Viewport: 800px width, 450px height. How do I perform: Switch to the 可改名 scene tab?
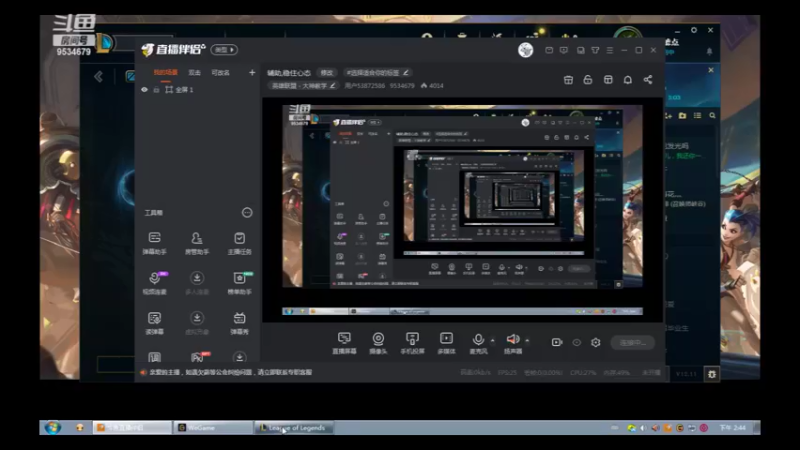click(220, 73)
